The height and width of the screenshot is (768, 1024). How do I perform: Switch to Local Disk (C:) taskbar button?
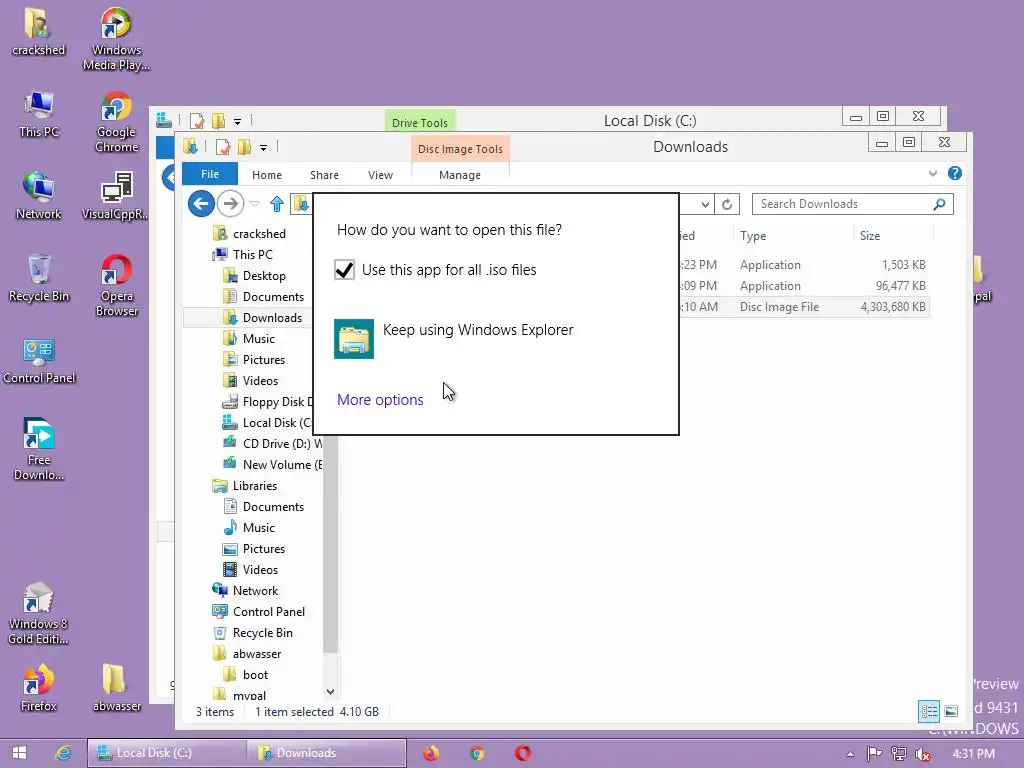pos(168,753)
